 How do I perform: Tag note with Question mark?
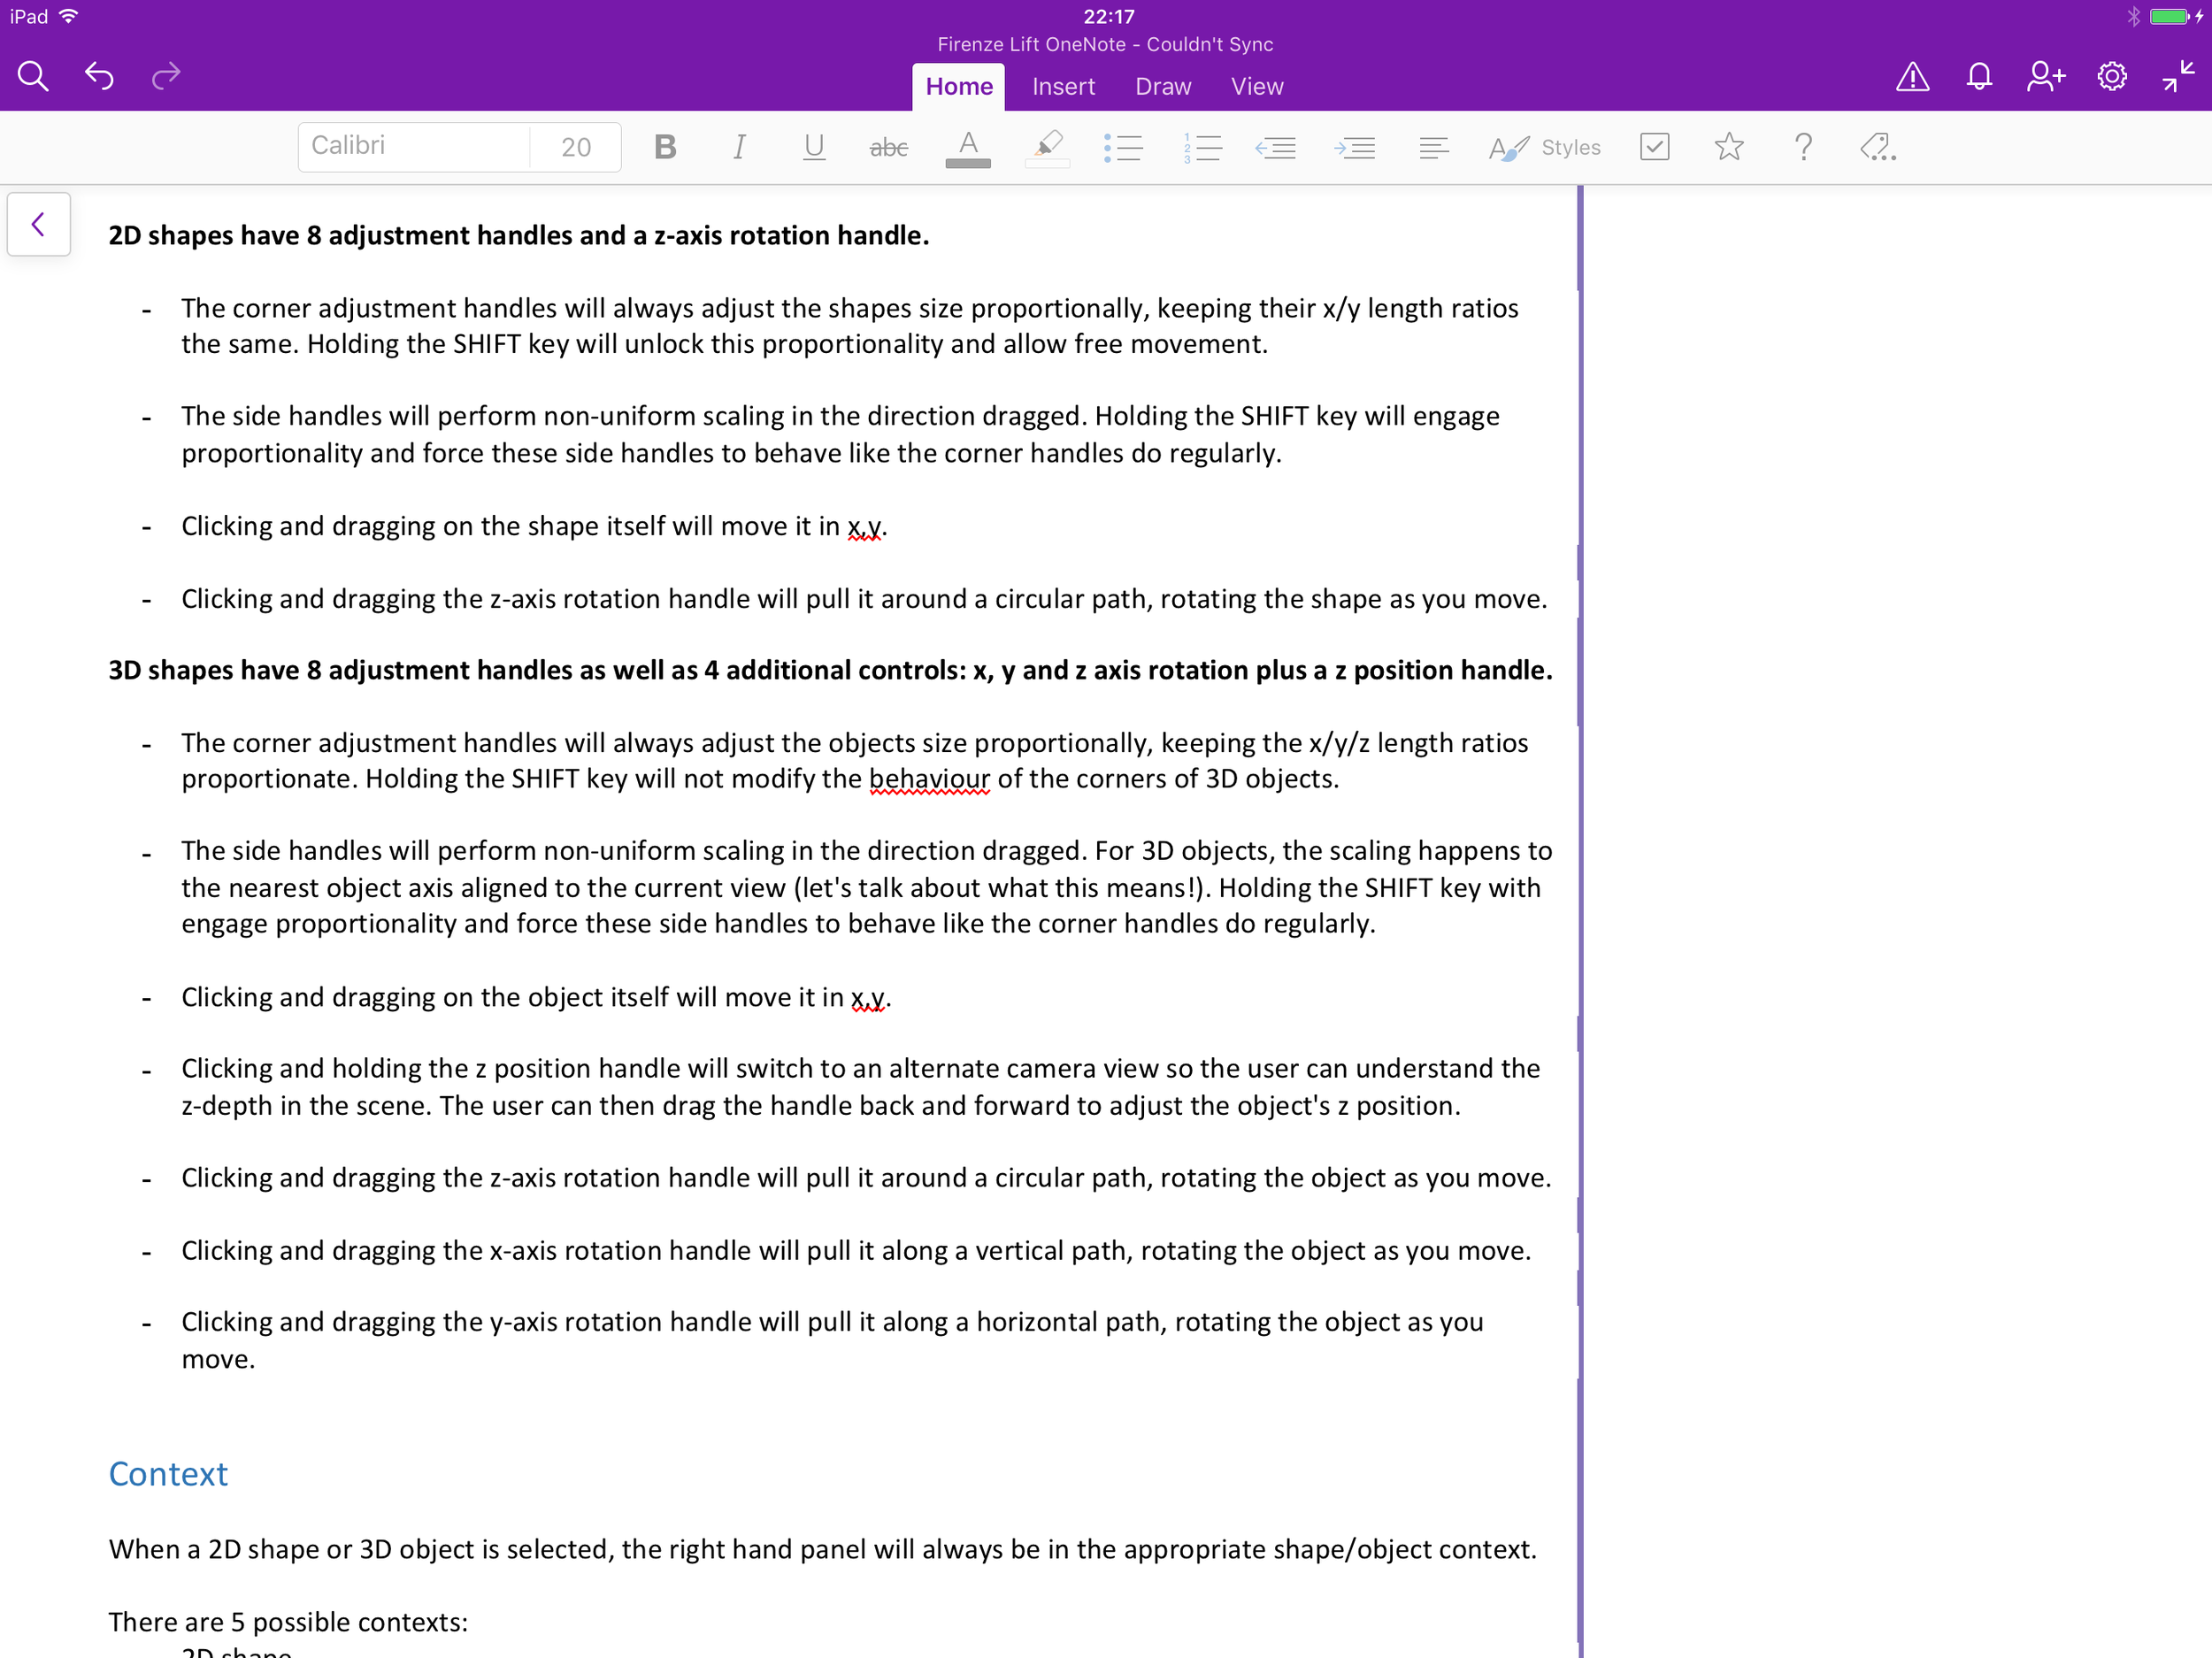coord(1803,147)
